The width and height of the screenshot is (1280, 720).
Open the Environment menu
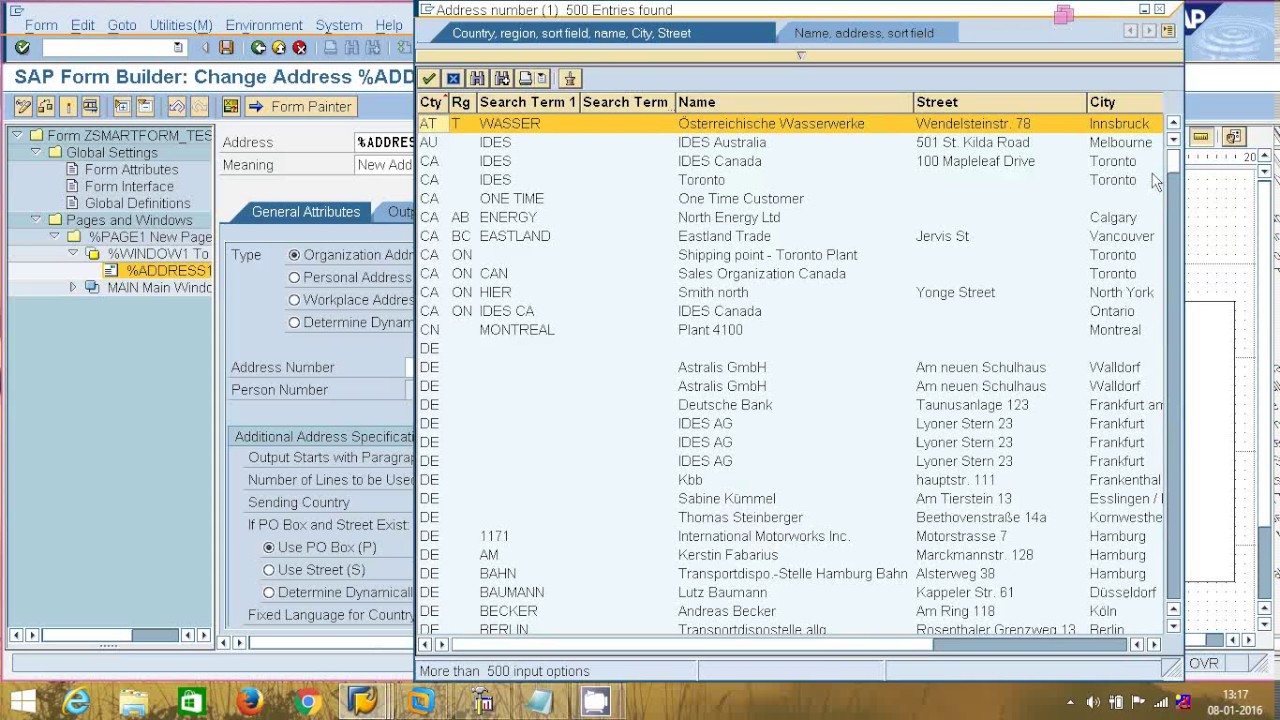(264, 25)
